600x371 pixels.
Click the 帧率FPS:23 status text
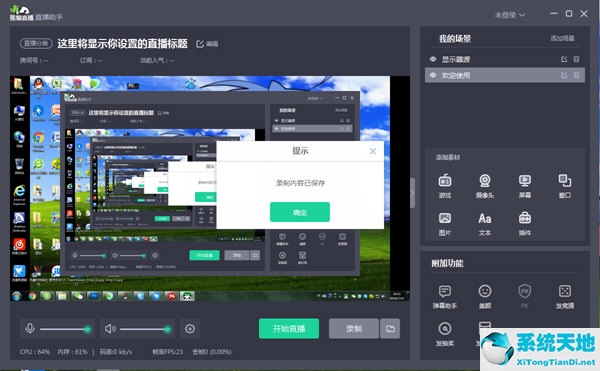pos(168,351)
